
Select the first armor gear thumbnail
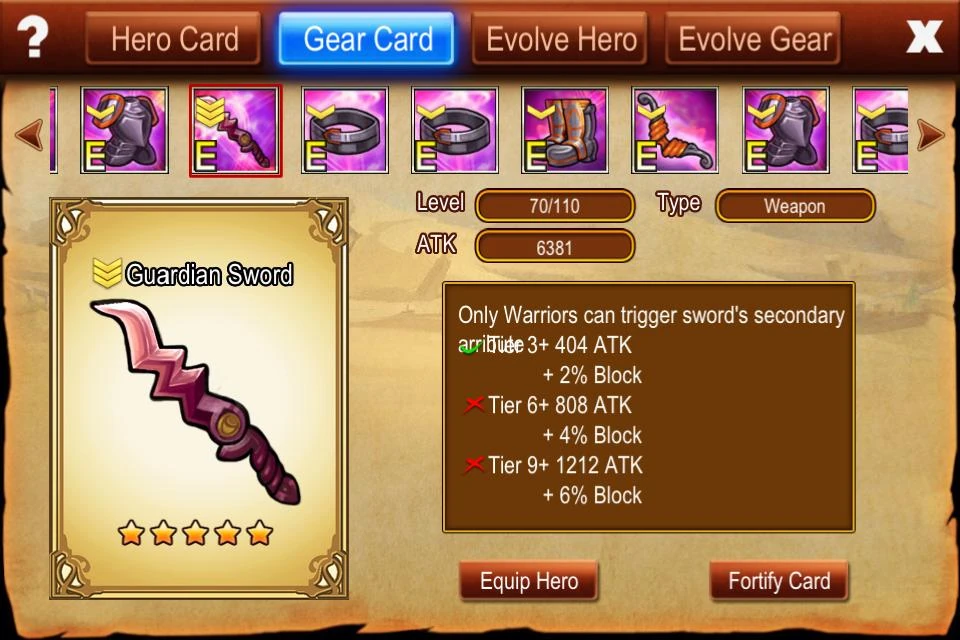[x=124, y=130]
